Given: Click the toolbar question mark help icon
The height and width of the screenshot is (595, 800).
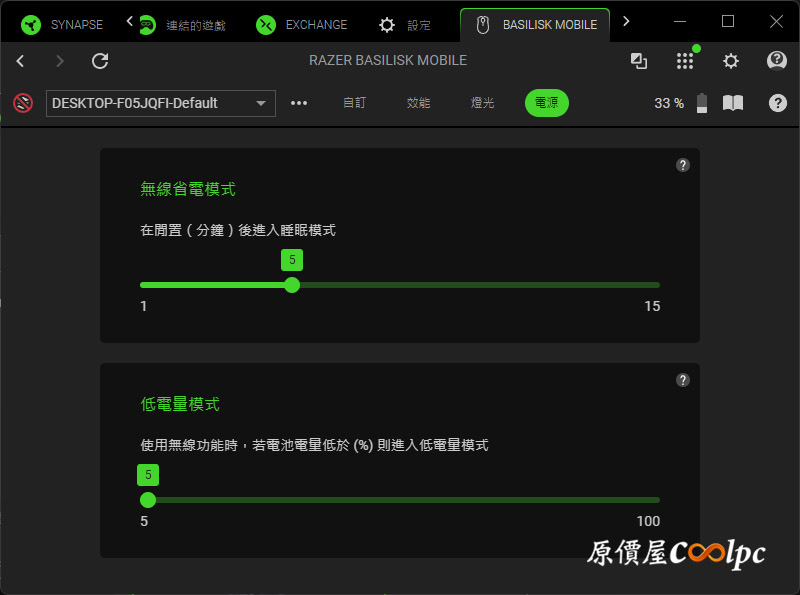Looking at the screenshot, I should 778,103.
